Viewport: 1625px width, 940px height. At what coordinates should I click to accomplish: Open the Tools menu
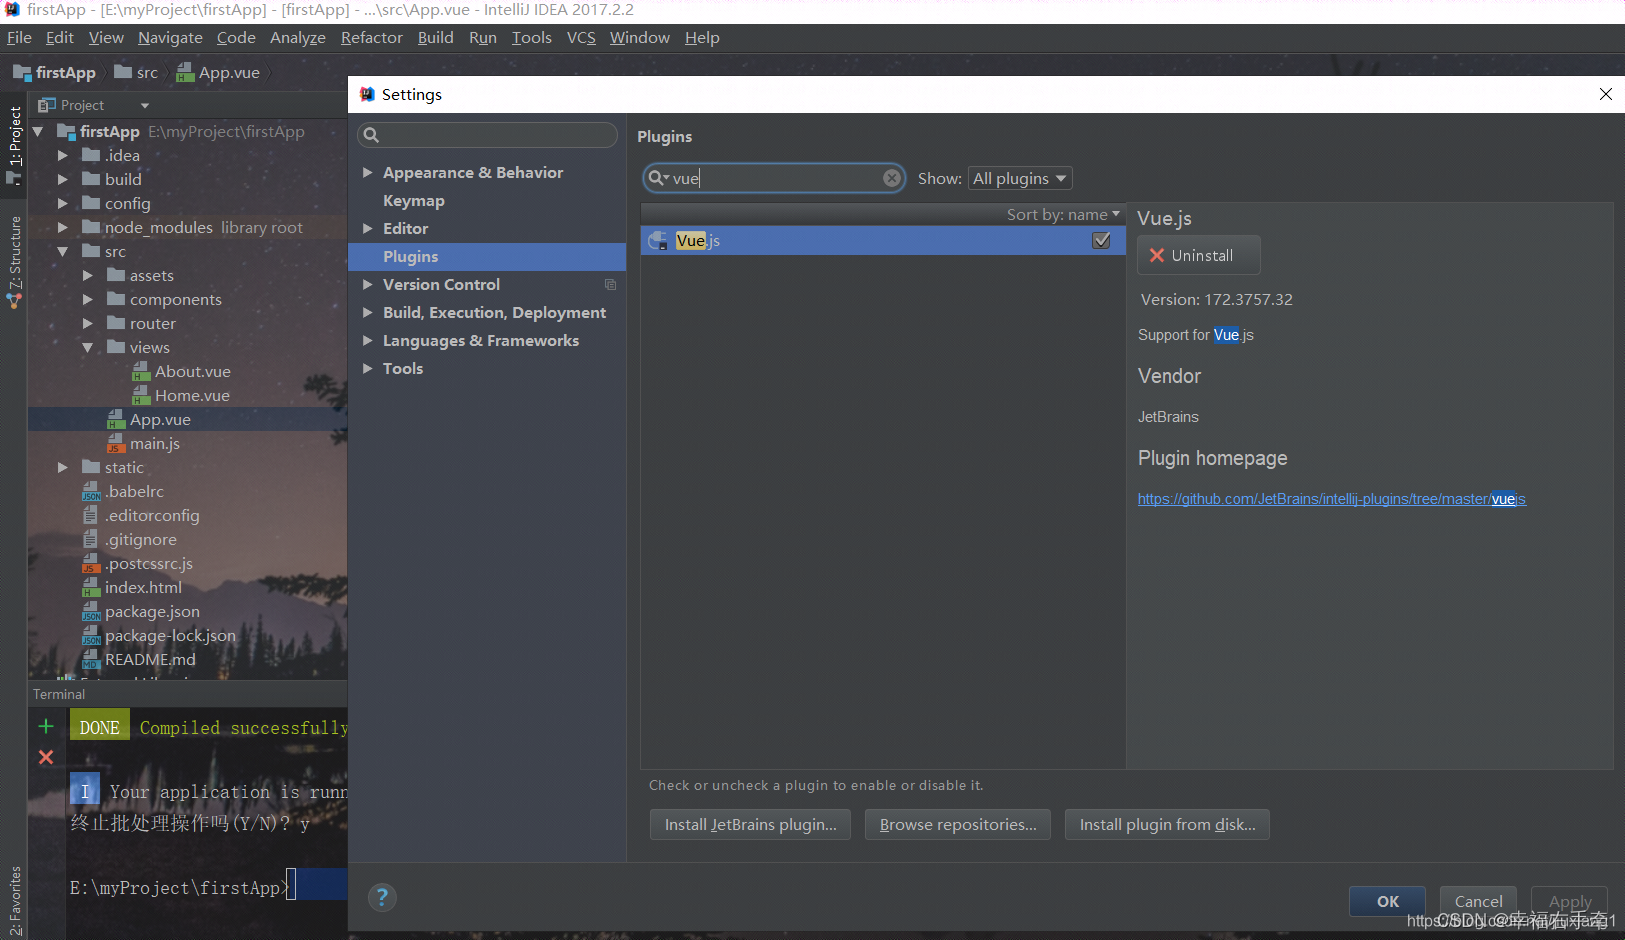click(x=531, y=37)
